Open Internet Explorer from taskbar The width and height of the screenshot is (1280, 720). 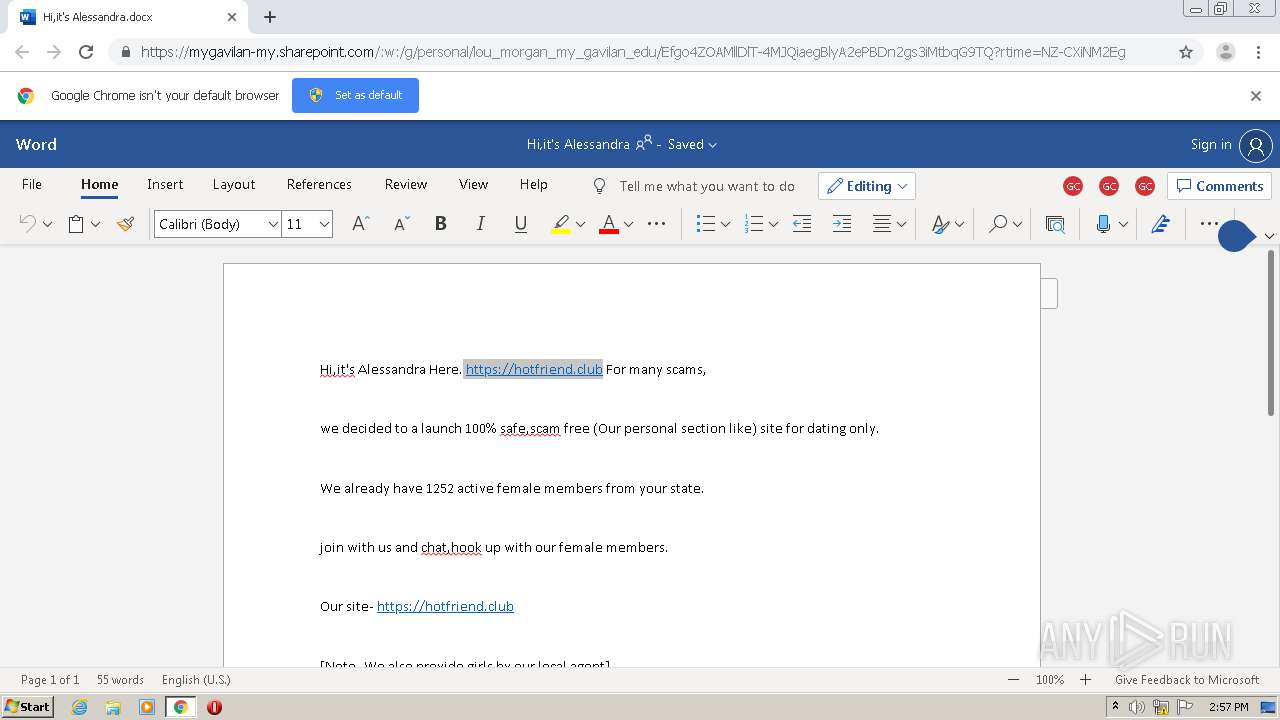[x=80, y=707]
